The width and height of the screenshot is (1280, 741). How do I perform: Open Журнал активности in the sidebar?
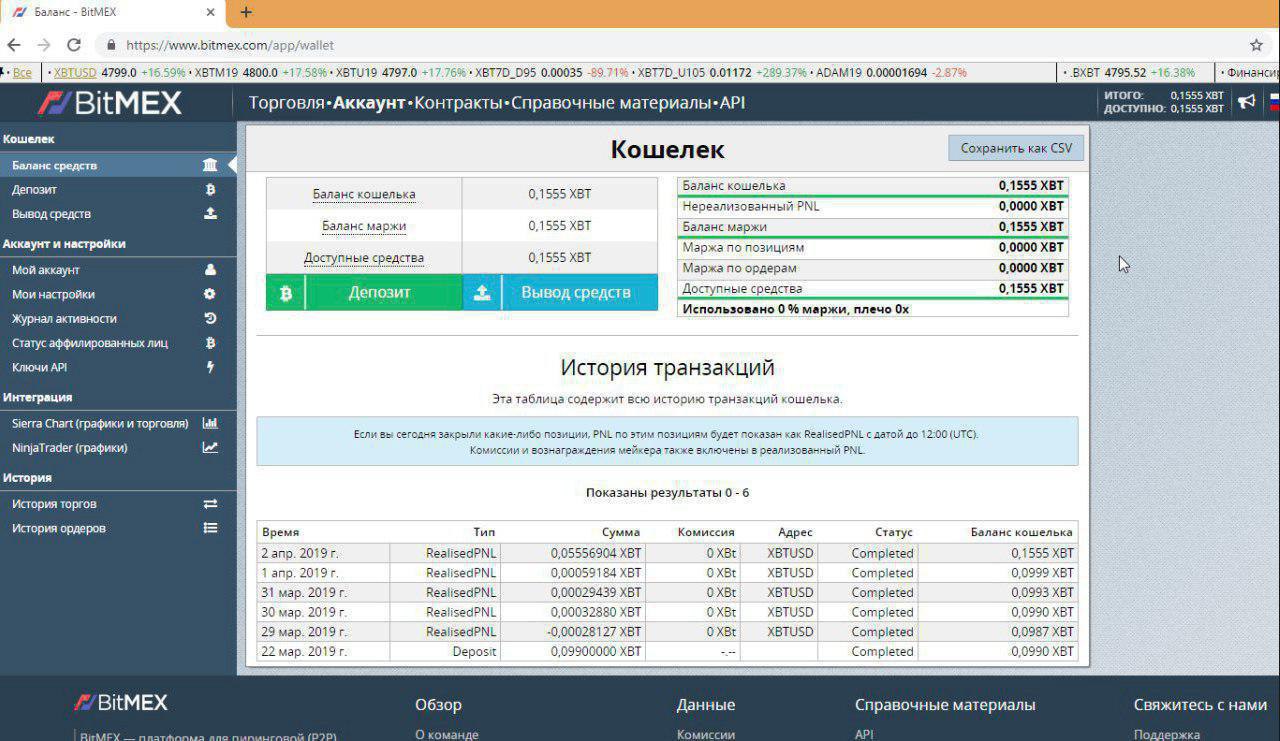point(64,318)
